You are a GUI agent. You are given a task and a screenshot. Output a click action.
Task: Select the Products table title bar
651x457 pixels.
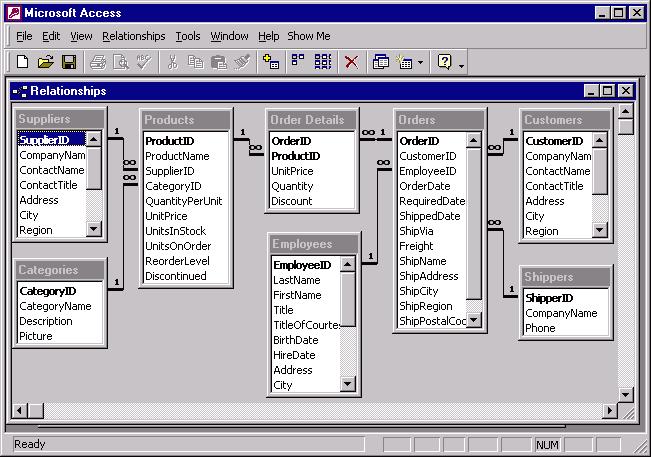pyautogui.click(x=186, y=120)
